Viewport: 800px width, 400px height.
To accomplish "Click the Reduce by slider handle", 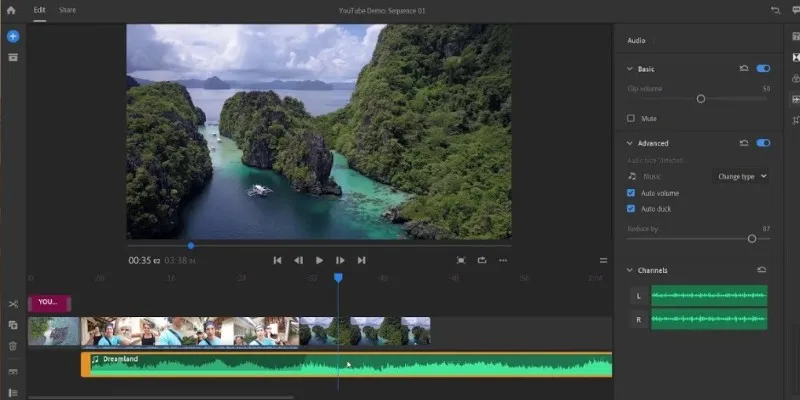I will 752,239.
